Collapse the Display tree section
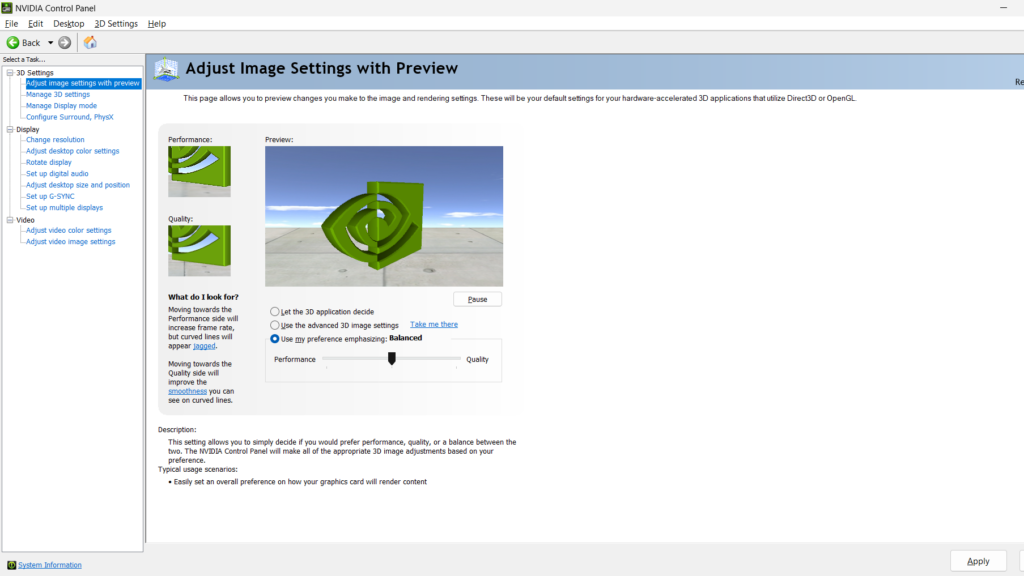The image size is (1024, 576). click(x=9, y=129)
